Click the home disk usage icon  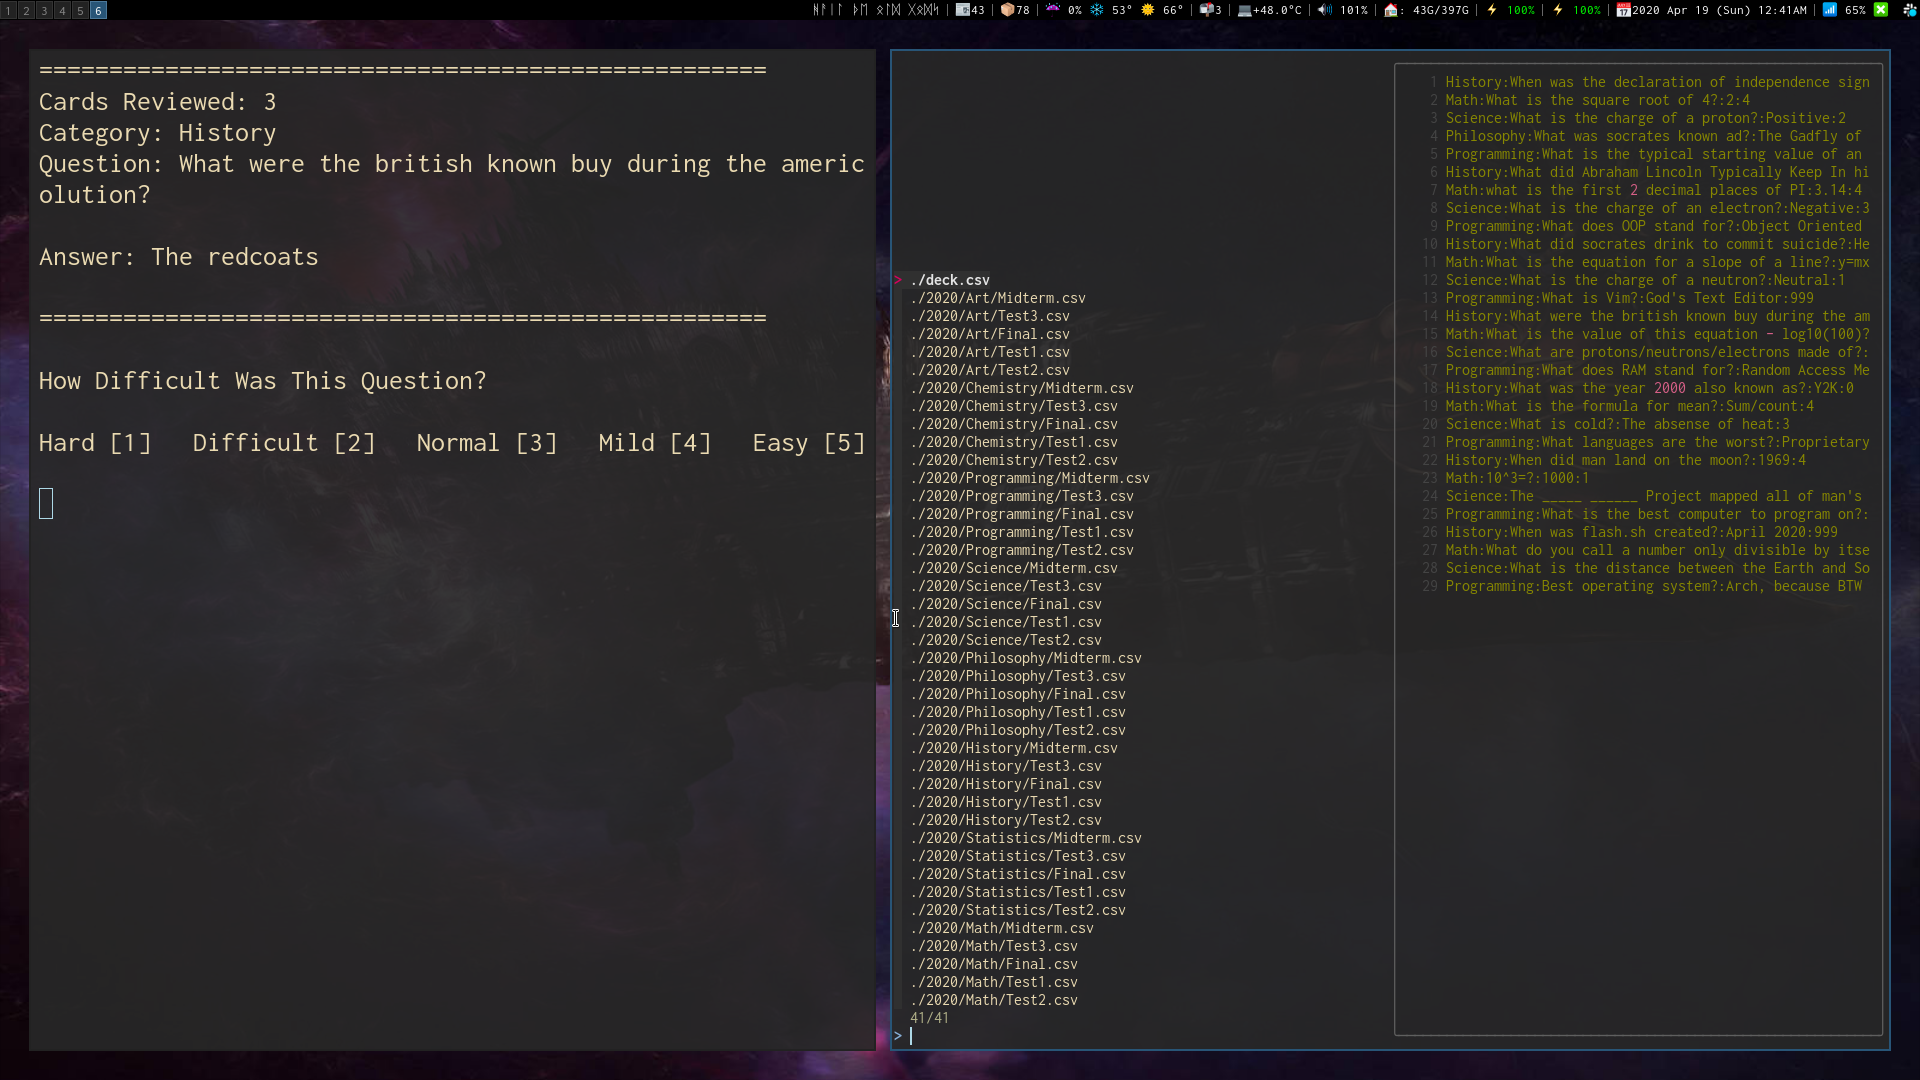(1391, 10)
